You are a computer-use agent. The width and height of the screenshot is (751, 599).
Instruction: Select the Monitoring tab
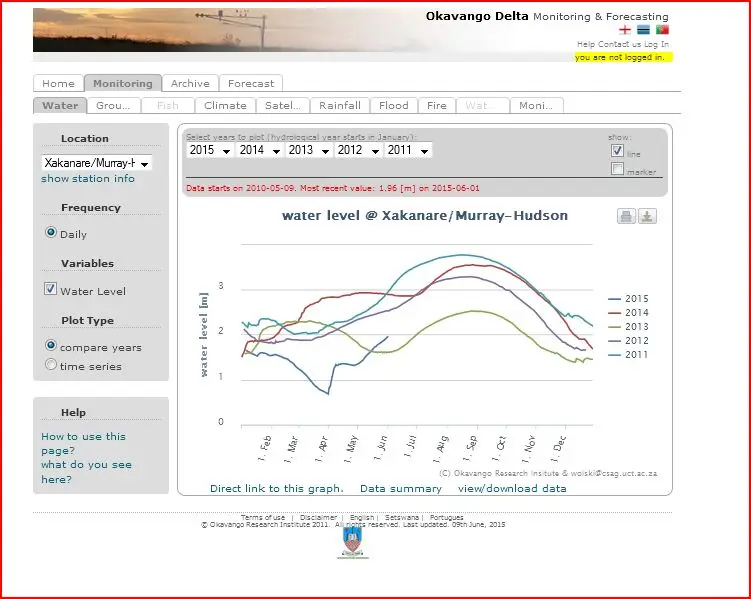[x=123, y=83]
